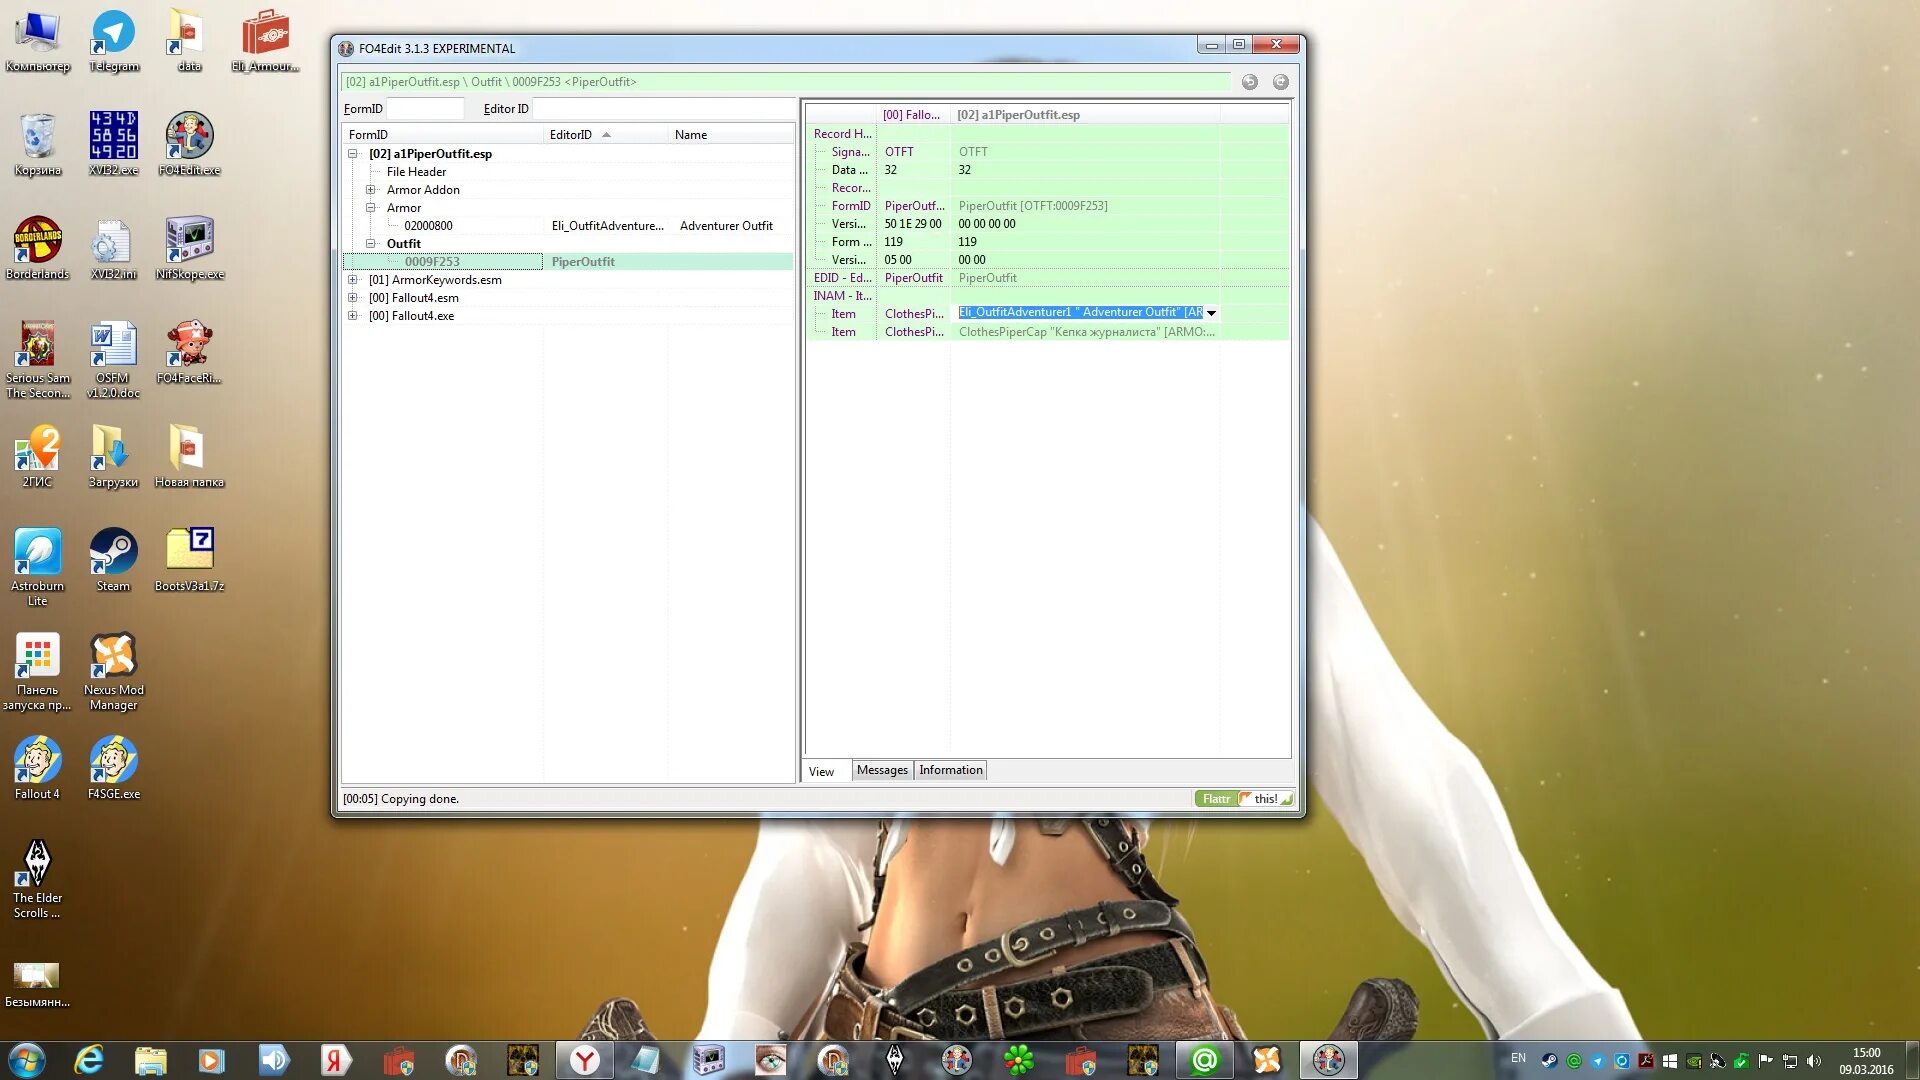1920x1080 pixels.
Task: Click the volume icon in system tray
Action: (x=1813, y=1060)
